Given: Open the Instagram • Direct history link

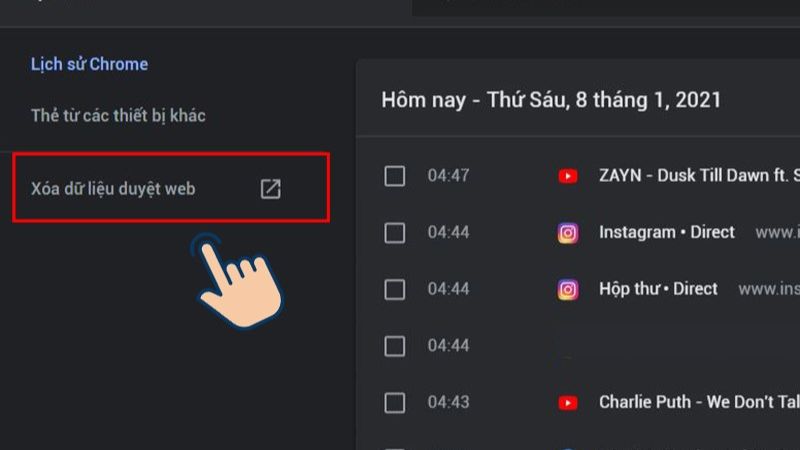Looking at the screenshot, I should pos(666,232).
